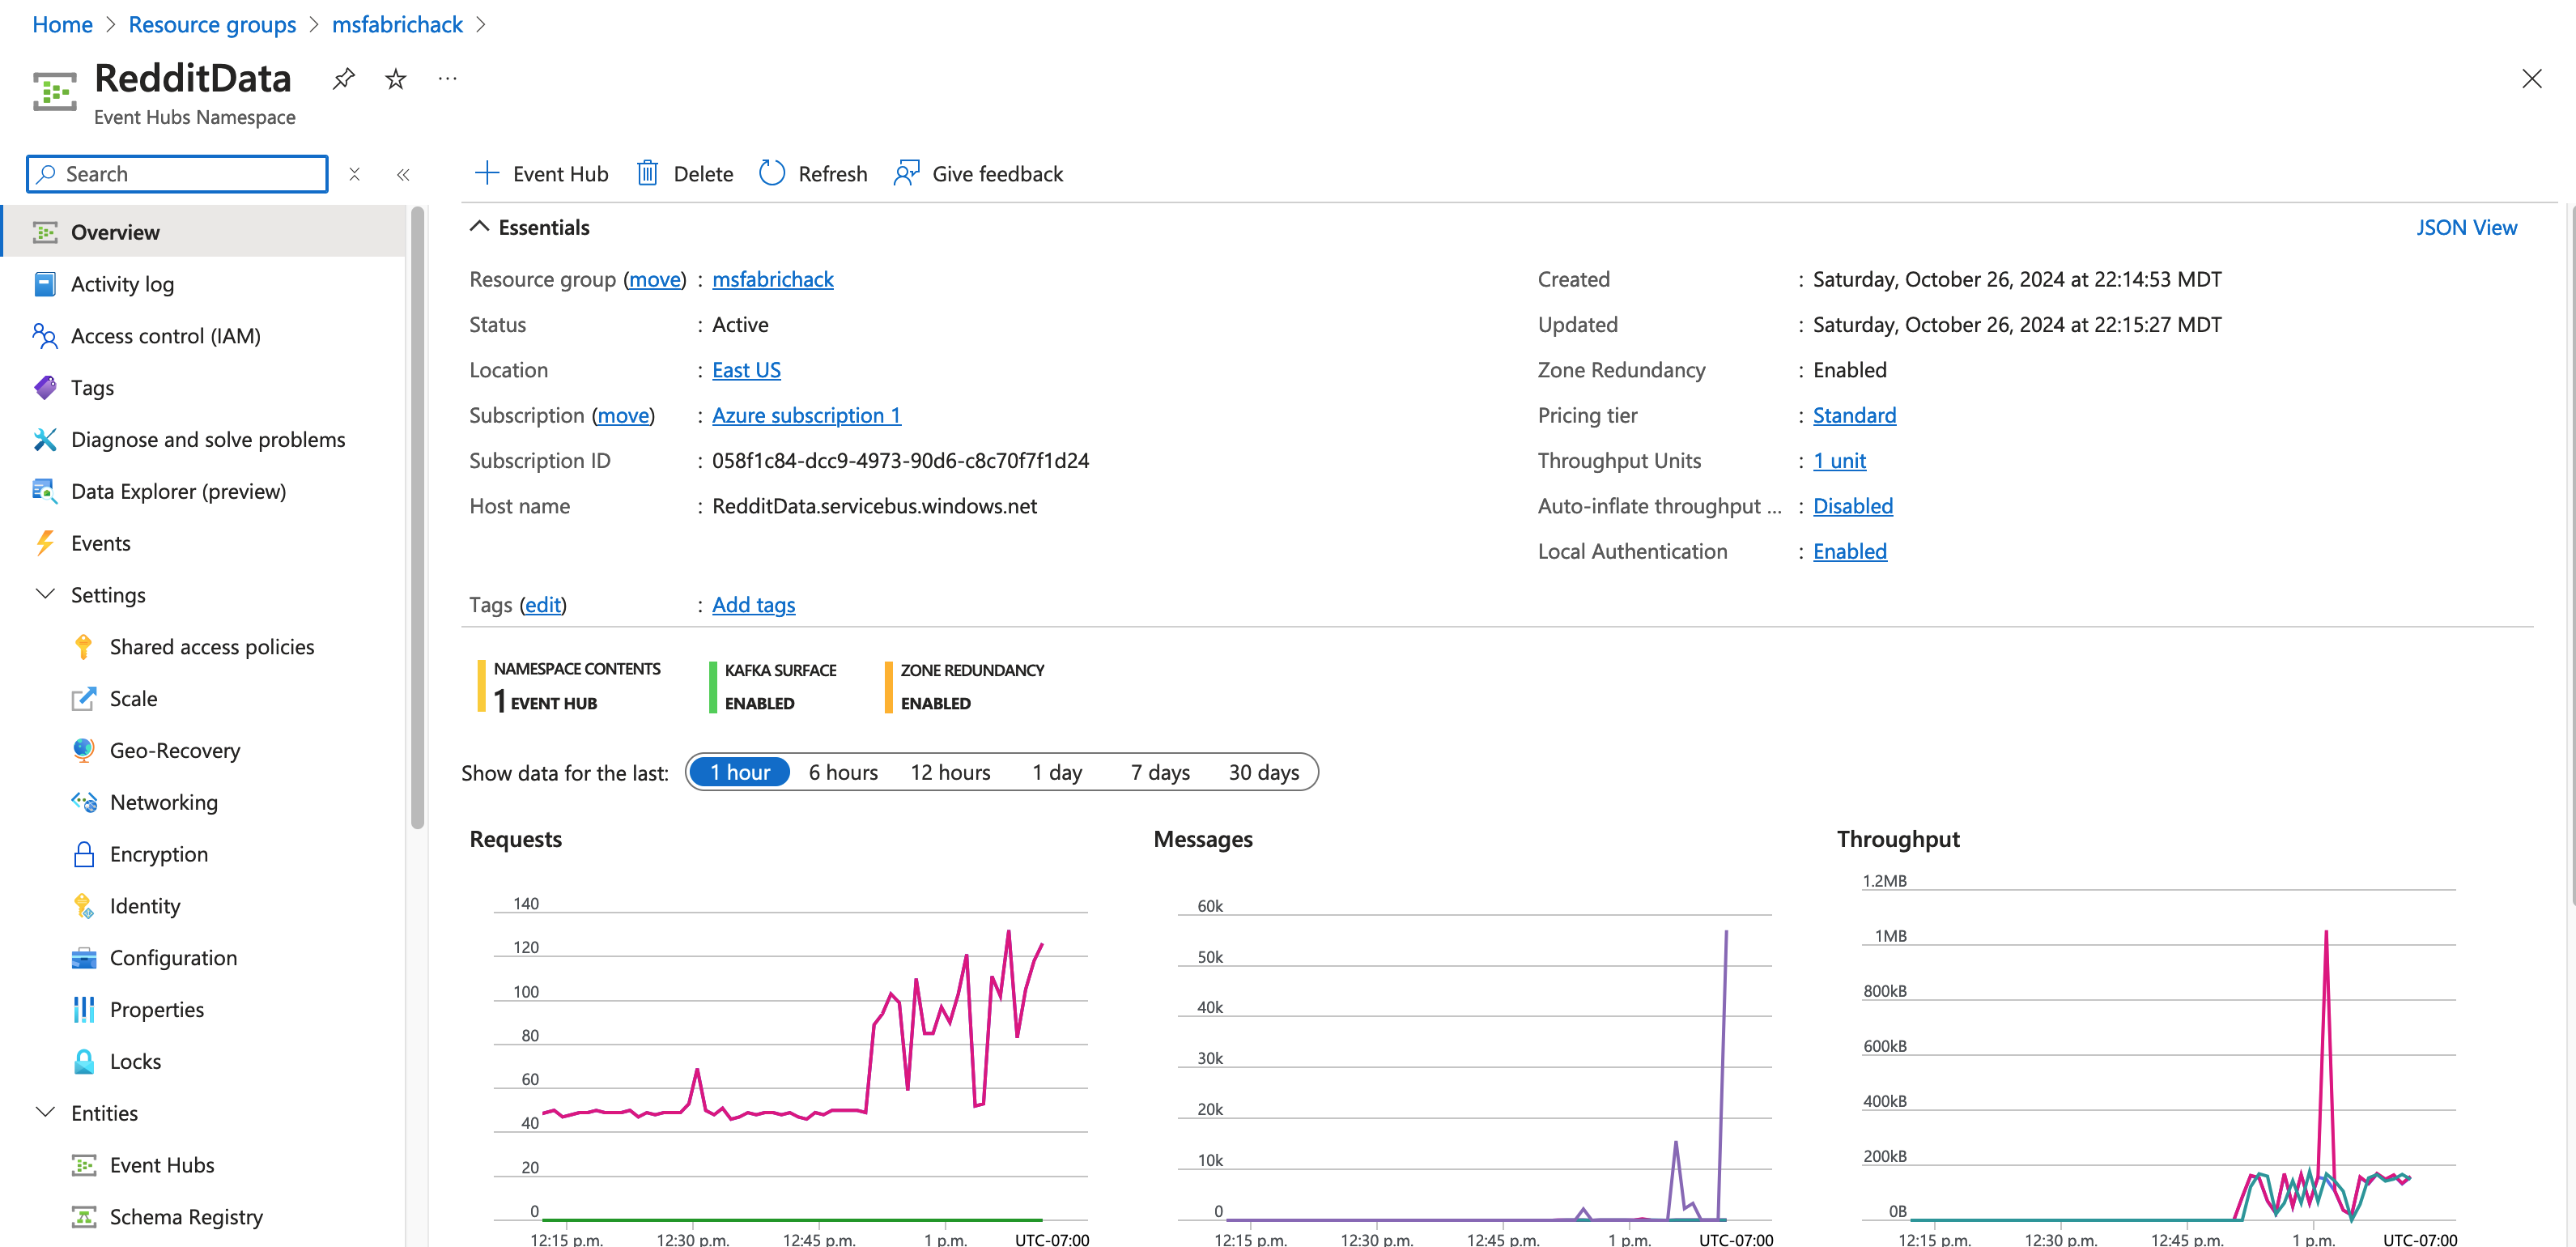2576x1247 pixels.
Task: Click the Refresh toolbar icon
Action: coord(772,174)
